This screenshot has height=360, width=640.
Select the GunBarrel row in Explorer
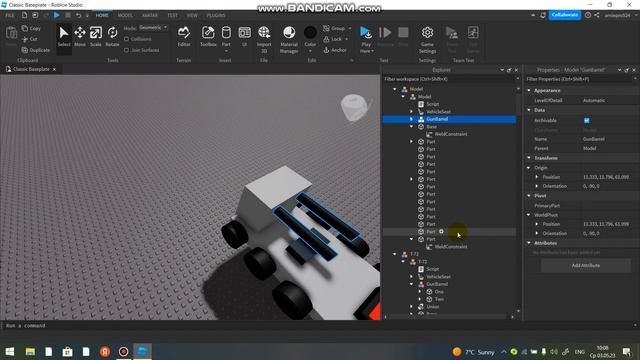[x=449, y=119]
